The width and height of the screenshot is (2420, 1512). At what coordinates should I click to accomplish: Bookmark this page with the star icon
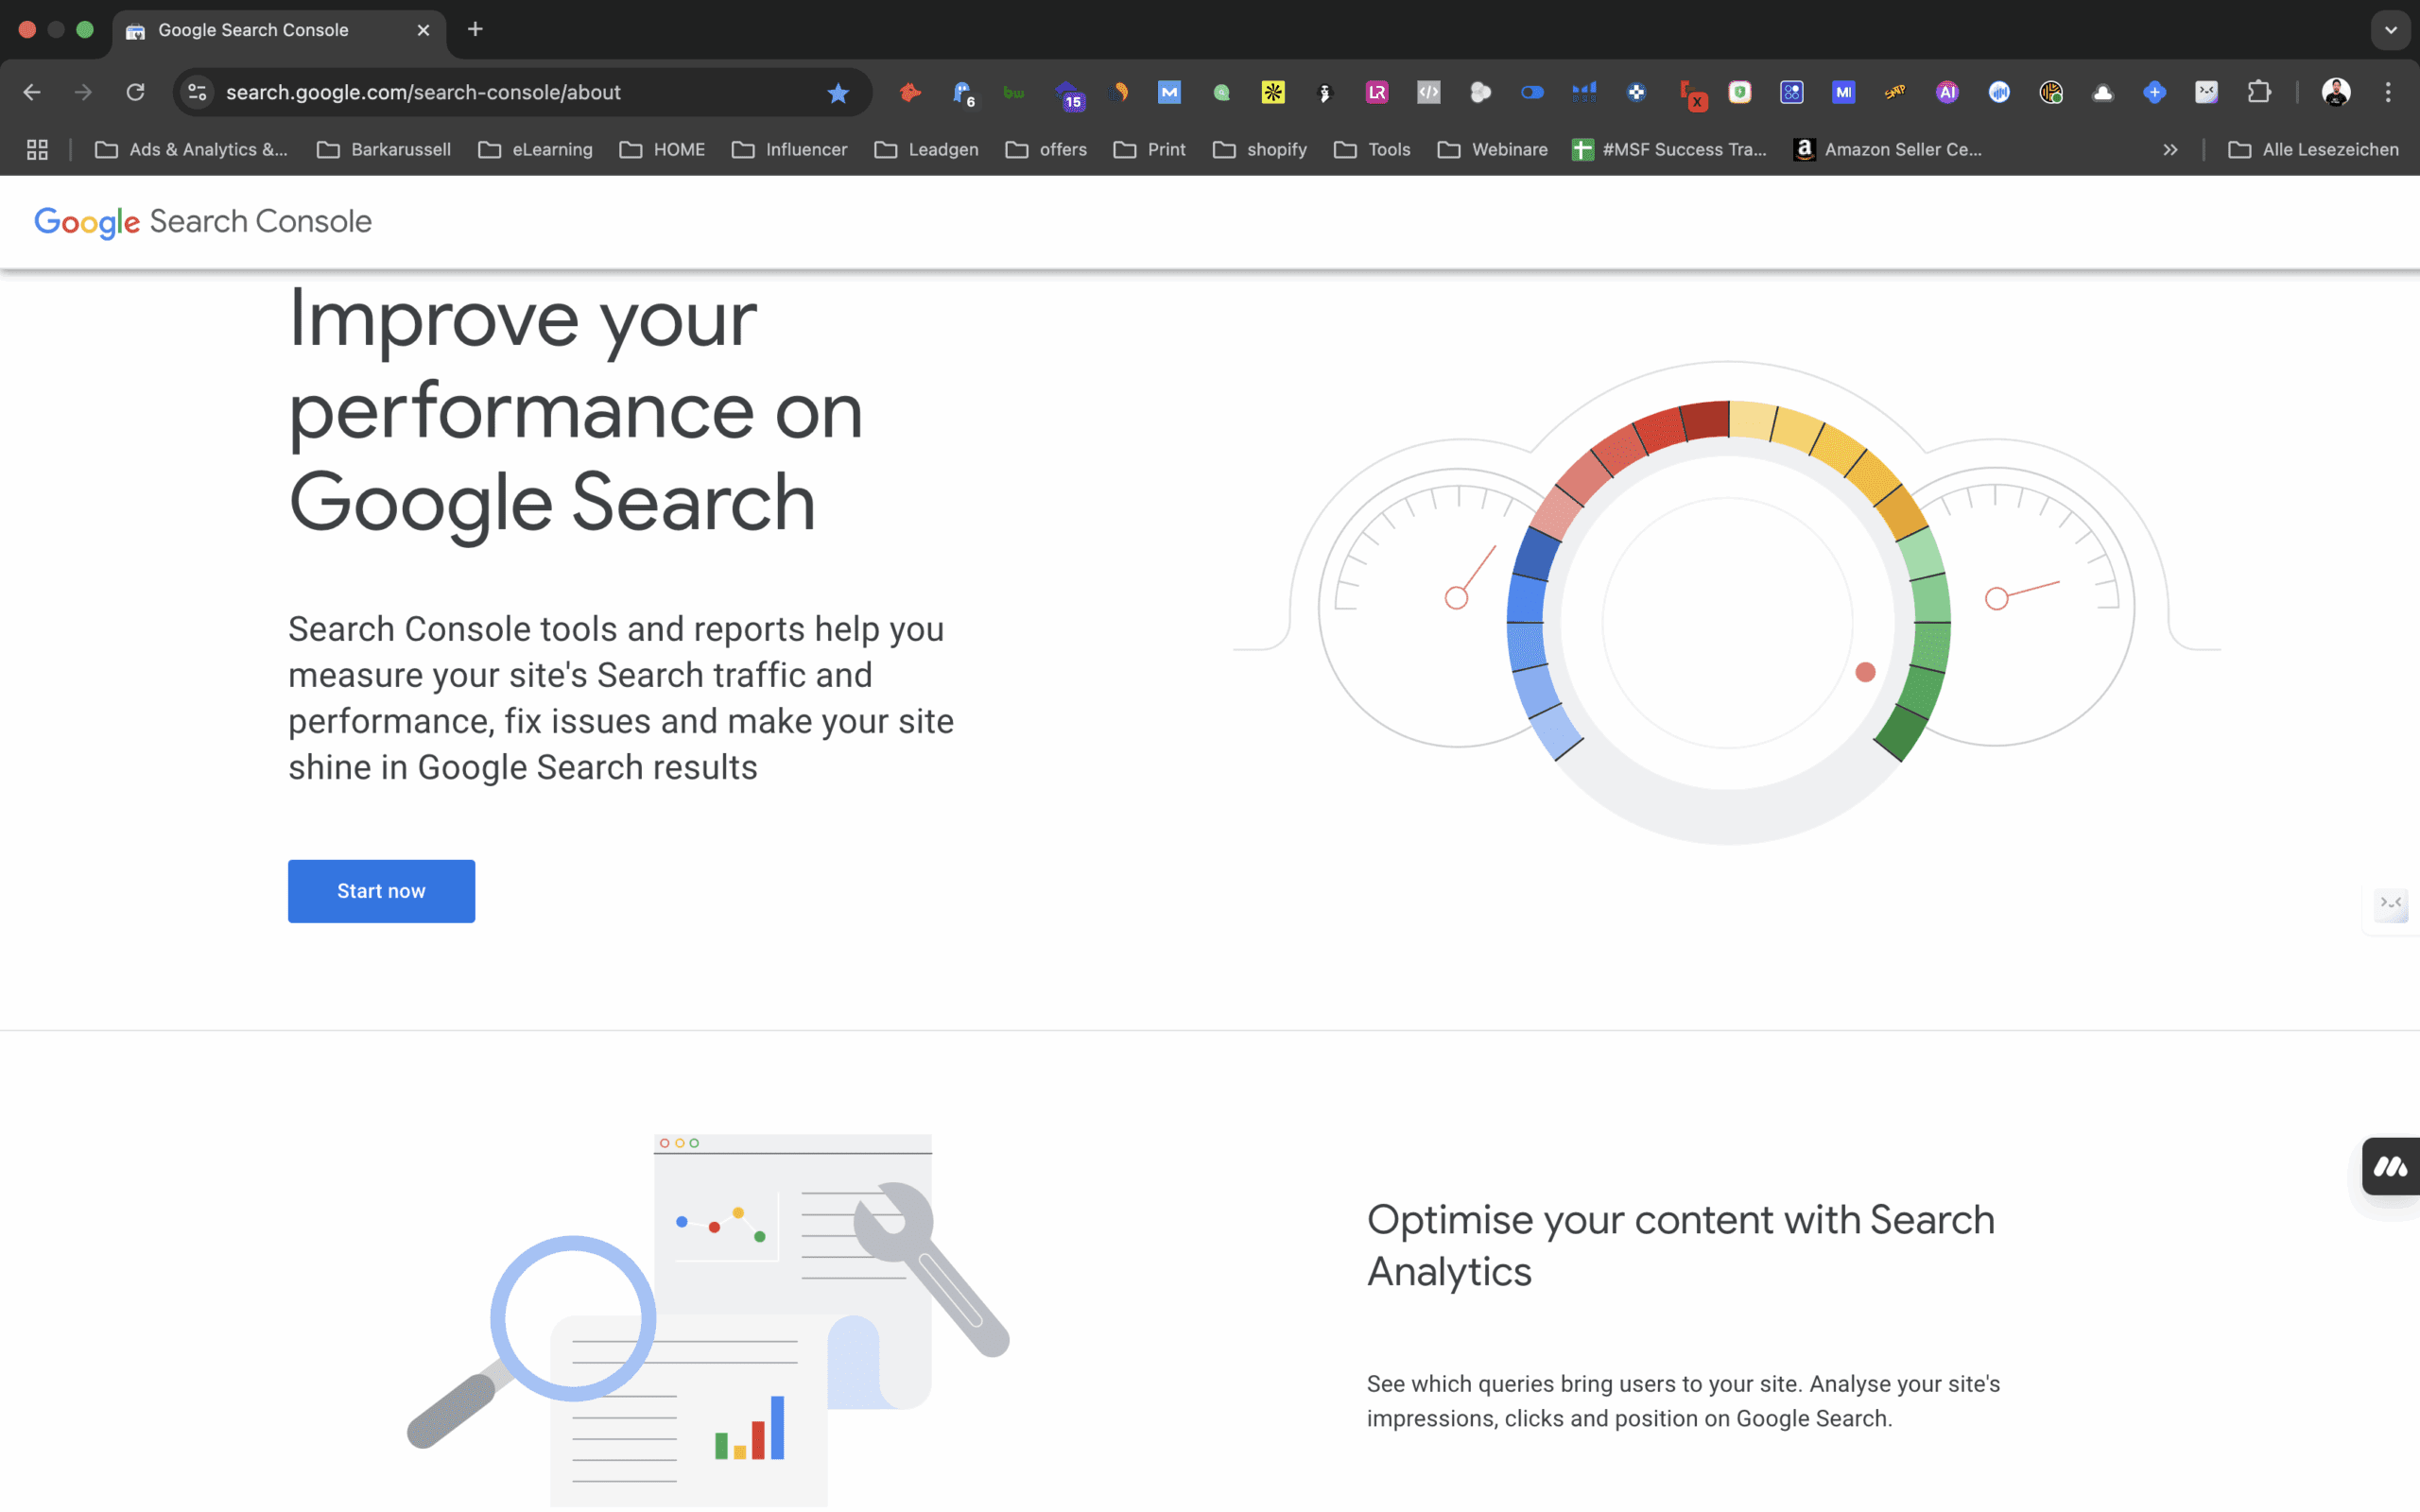(x=838, y=93)
